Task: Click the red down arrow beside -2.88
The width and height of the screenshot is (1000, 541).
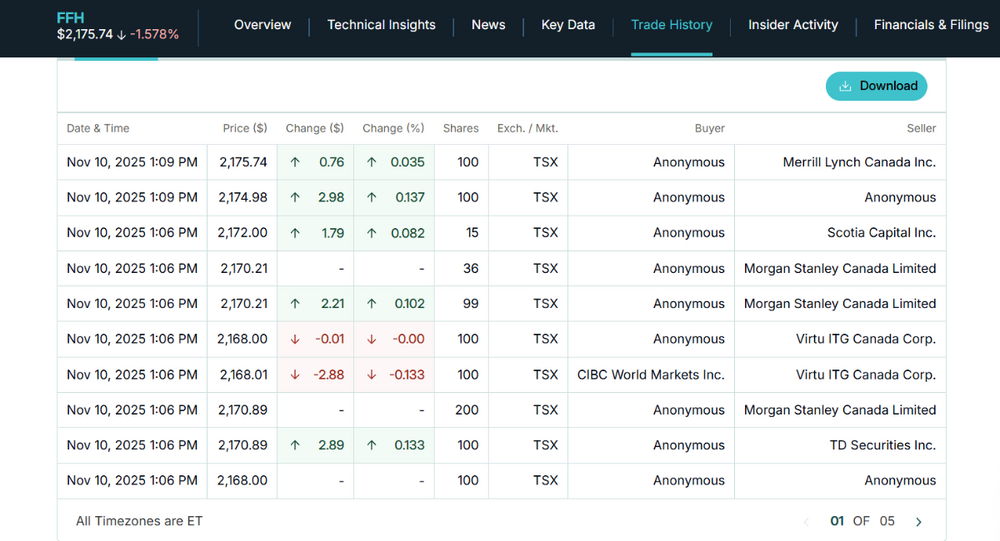Action: pos(295,374)
